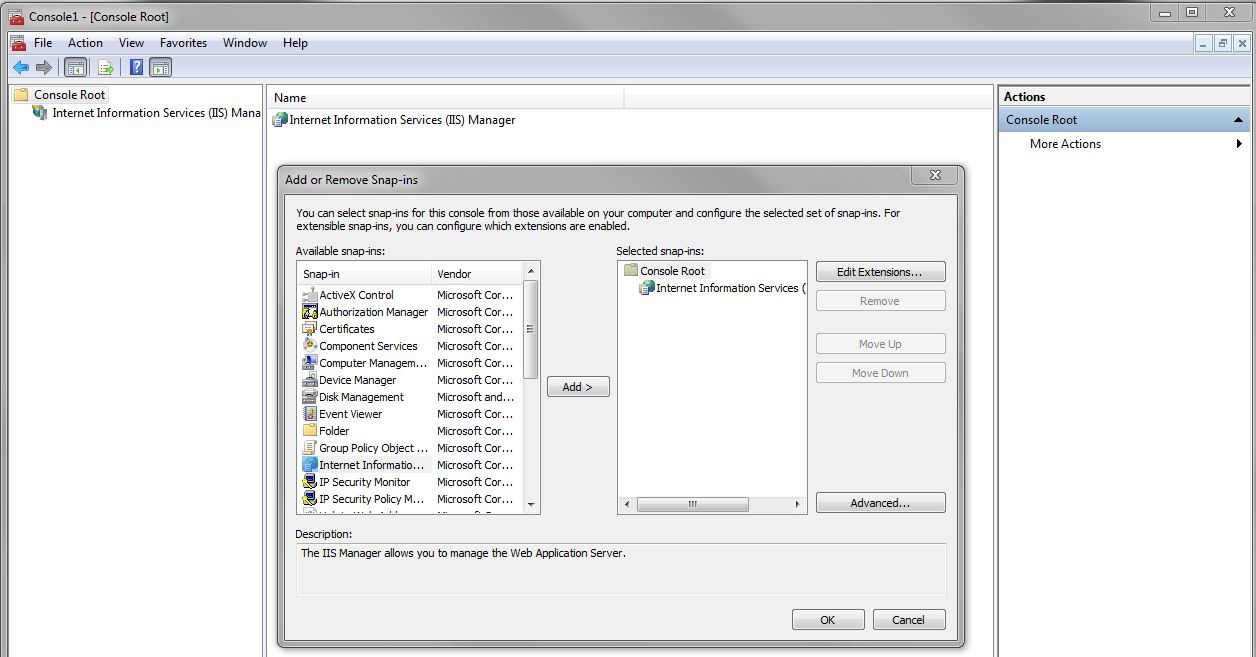This screenshot has width=1256, height=657.
Task: Select Internet Information Services (IIS) Mana tree node
Action: [x=156, y=113]
